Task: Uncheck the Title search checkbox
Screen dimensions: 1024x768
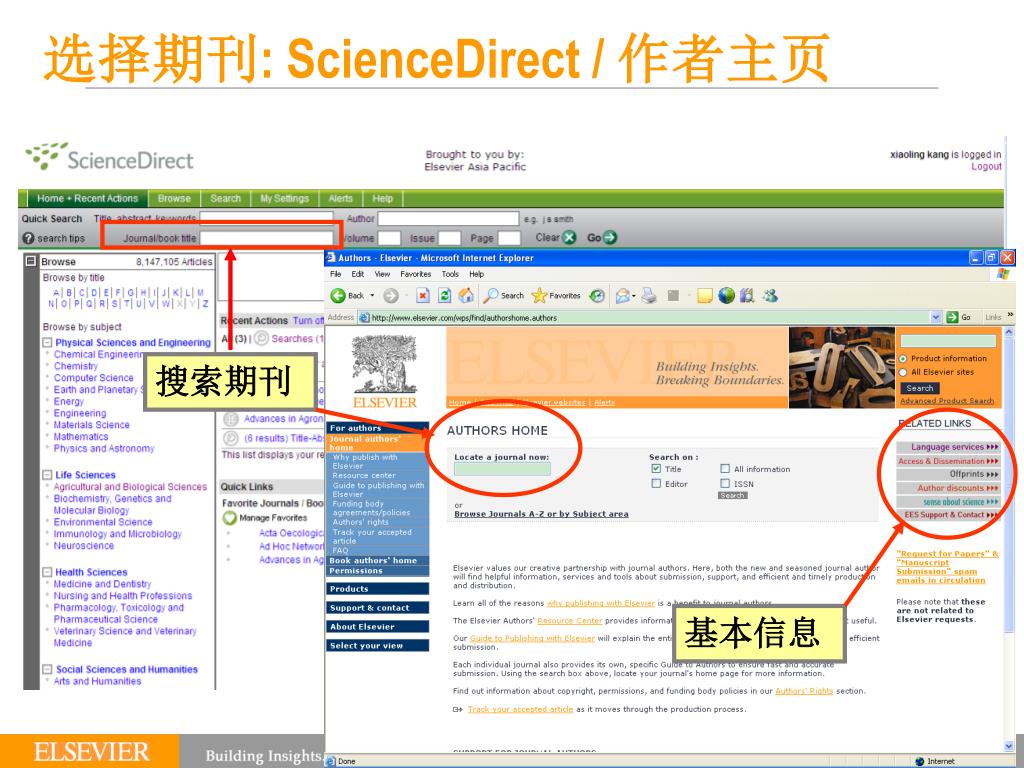Action: (x=656, y=469)
